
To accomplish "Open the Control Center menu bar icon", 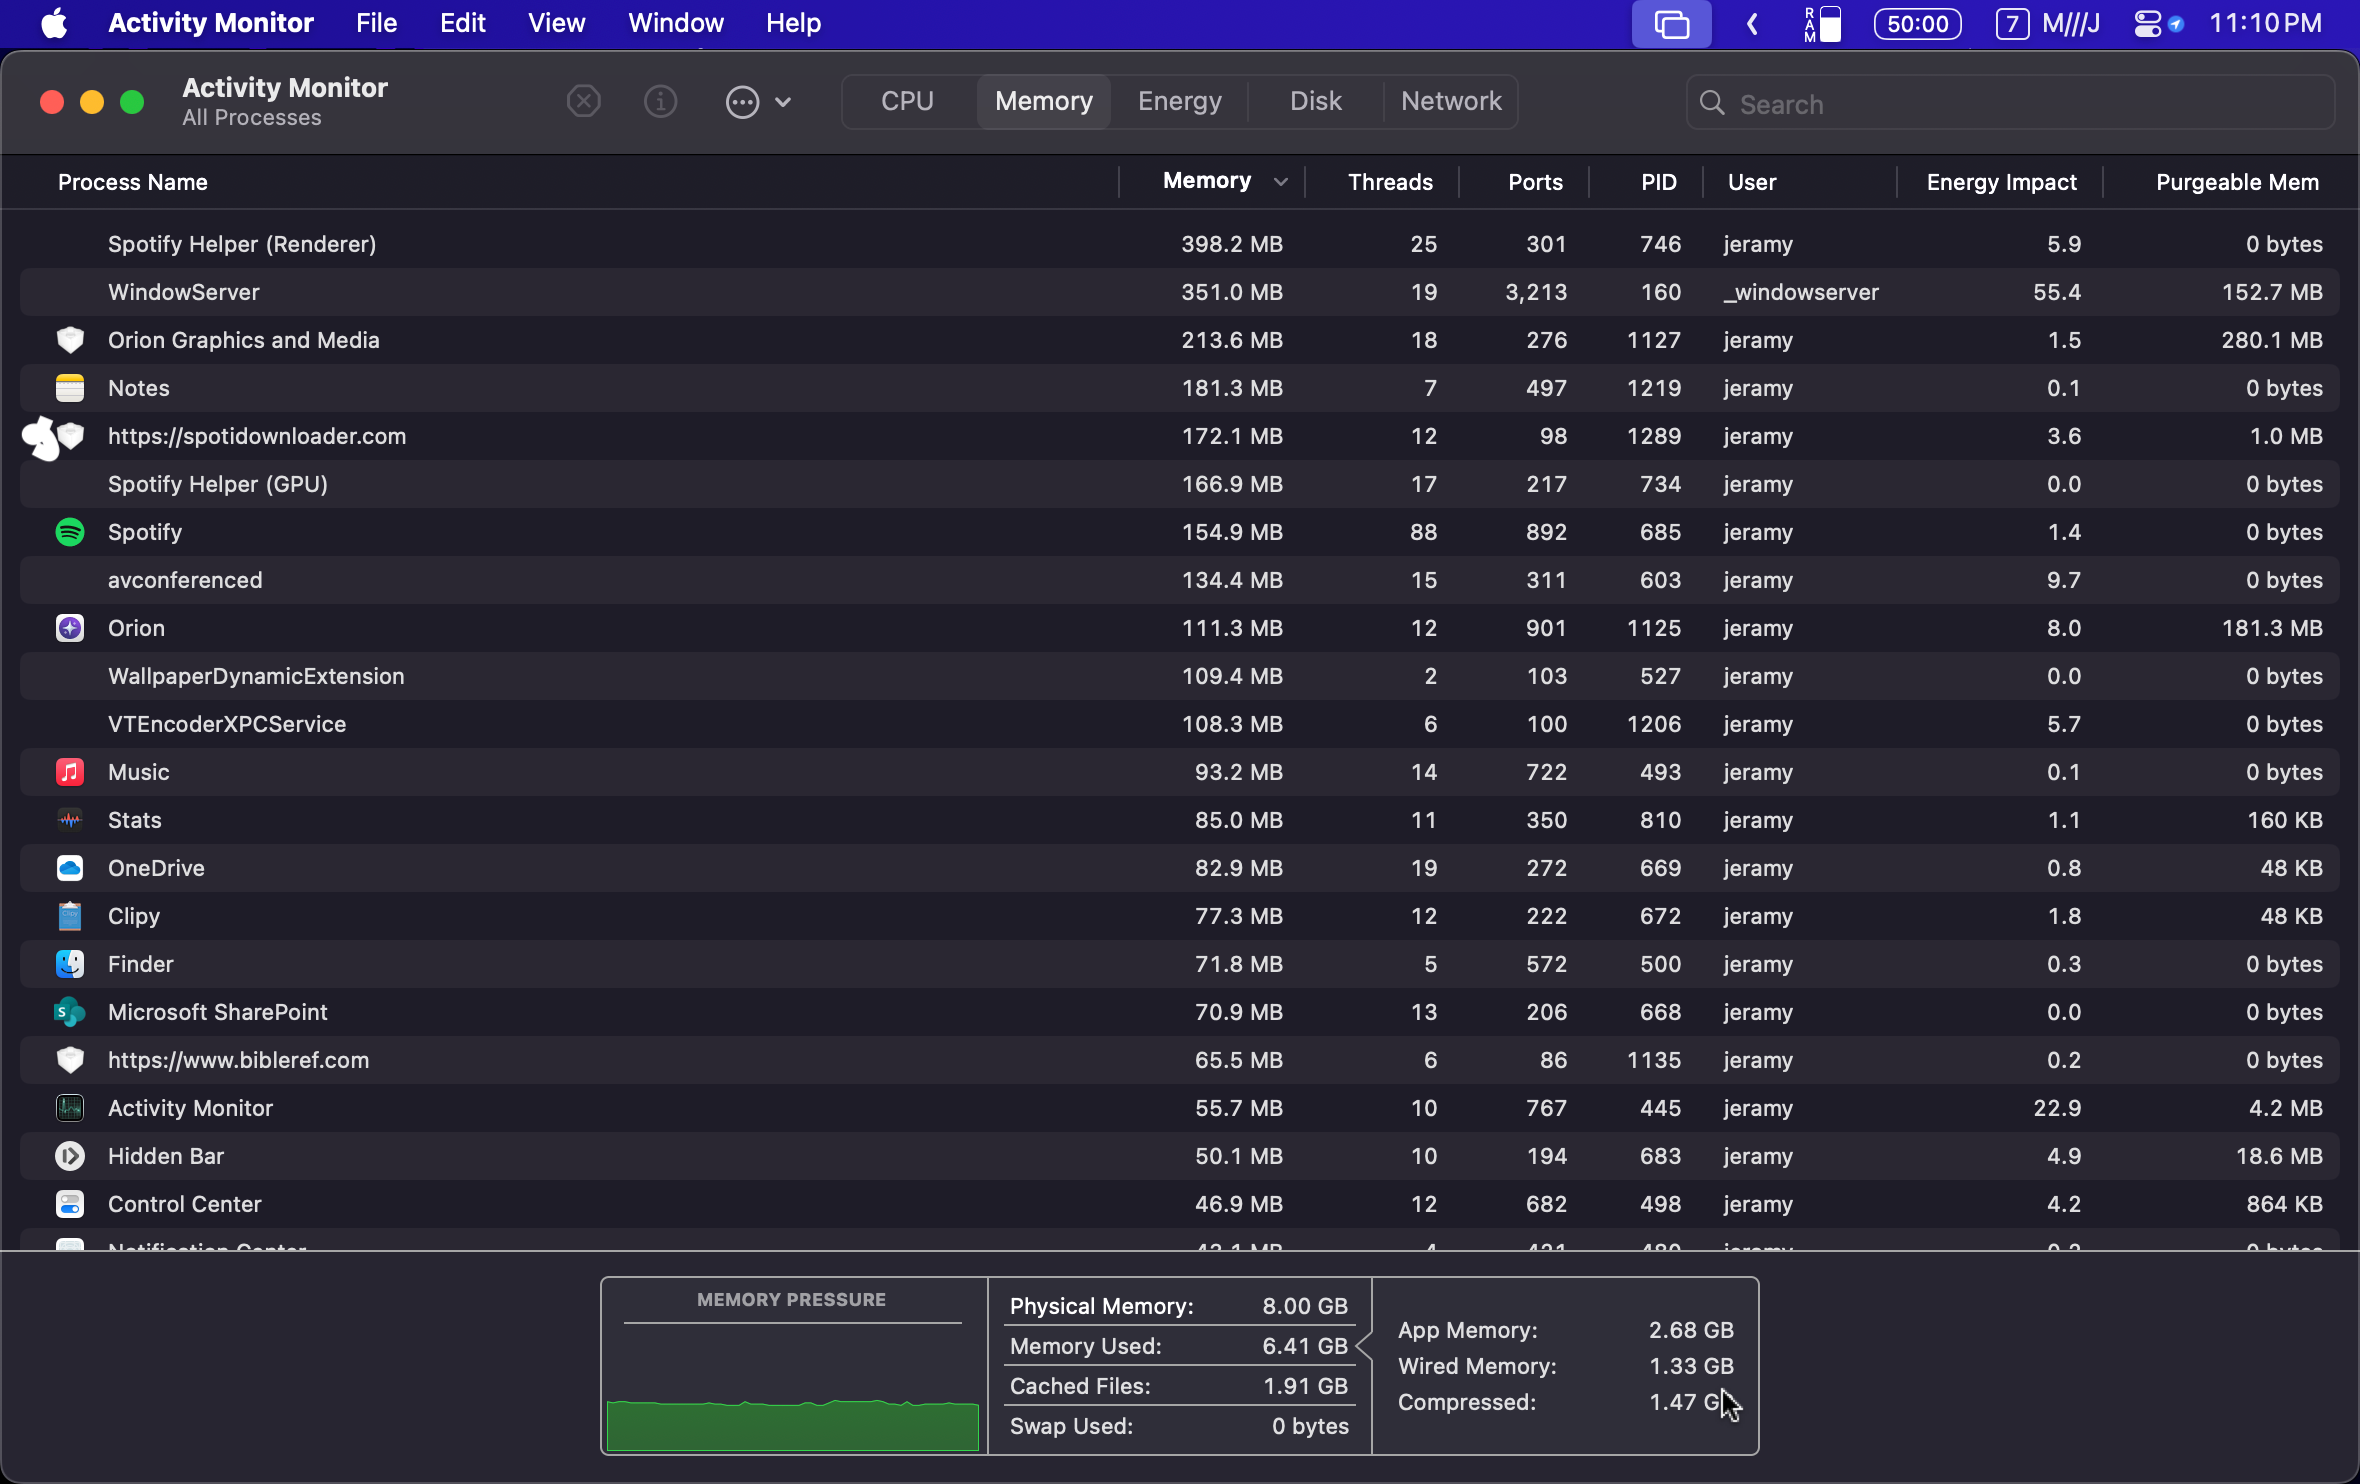I will click(x=2147, y=24).
